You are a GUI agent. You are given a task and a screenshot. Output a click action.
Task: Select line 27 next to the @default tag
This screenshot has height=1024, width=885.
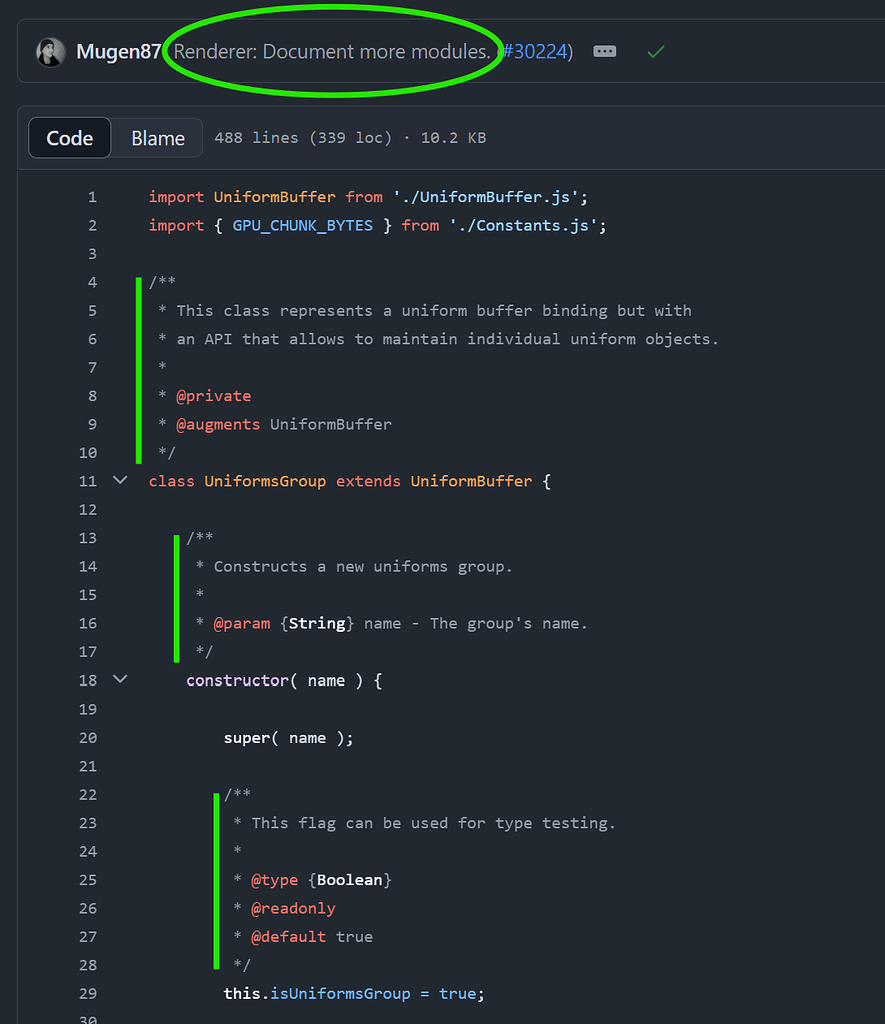tap(87, 936)
